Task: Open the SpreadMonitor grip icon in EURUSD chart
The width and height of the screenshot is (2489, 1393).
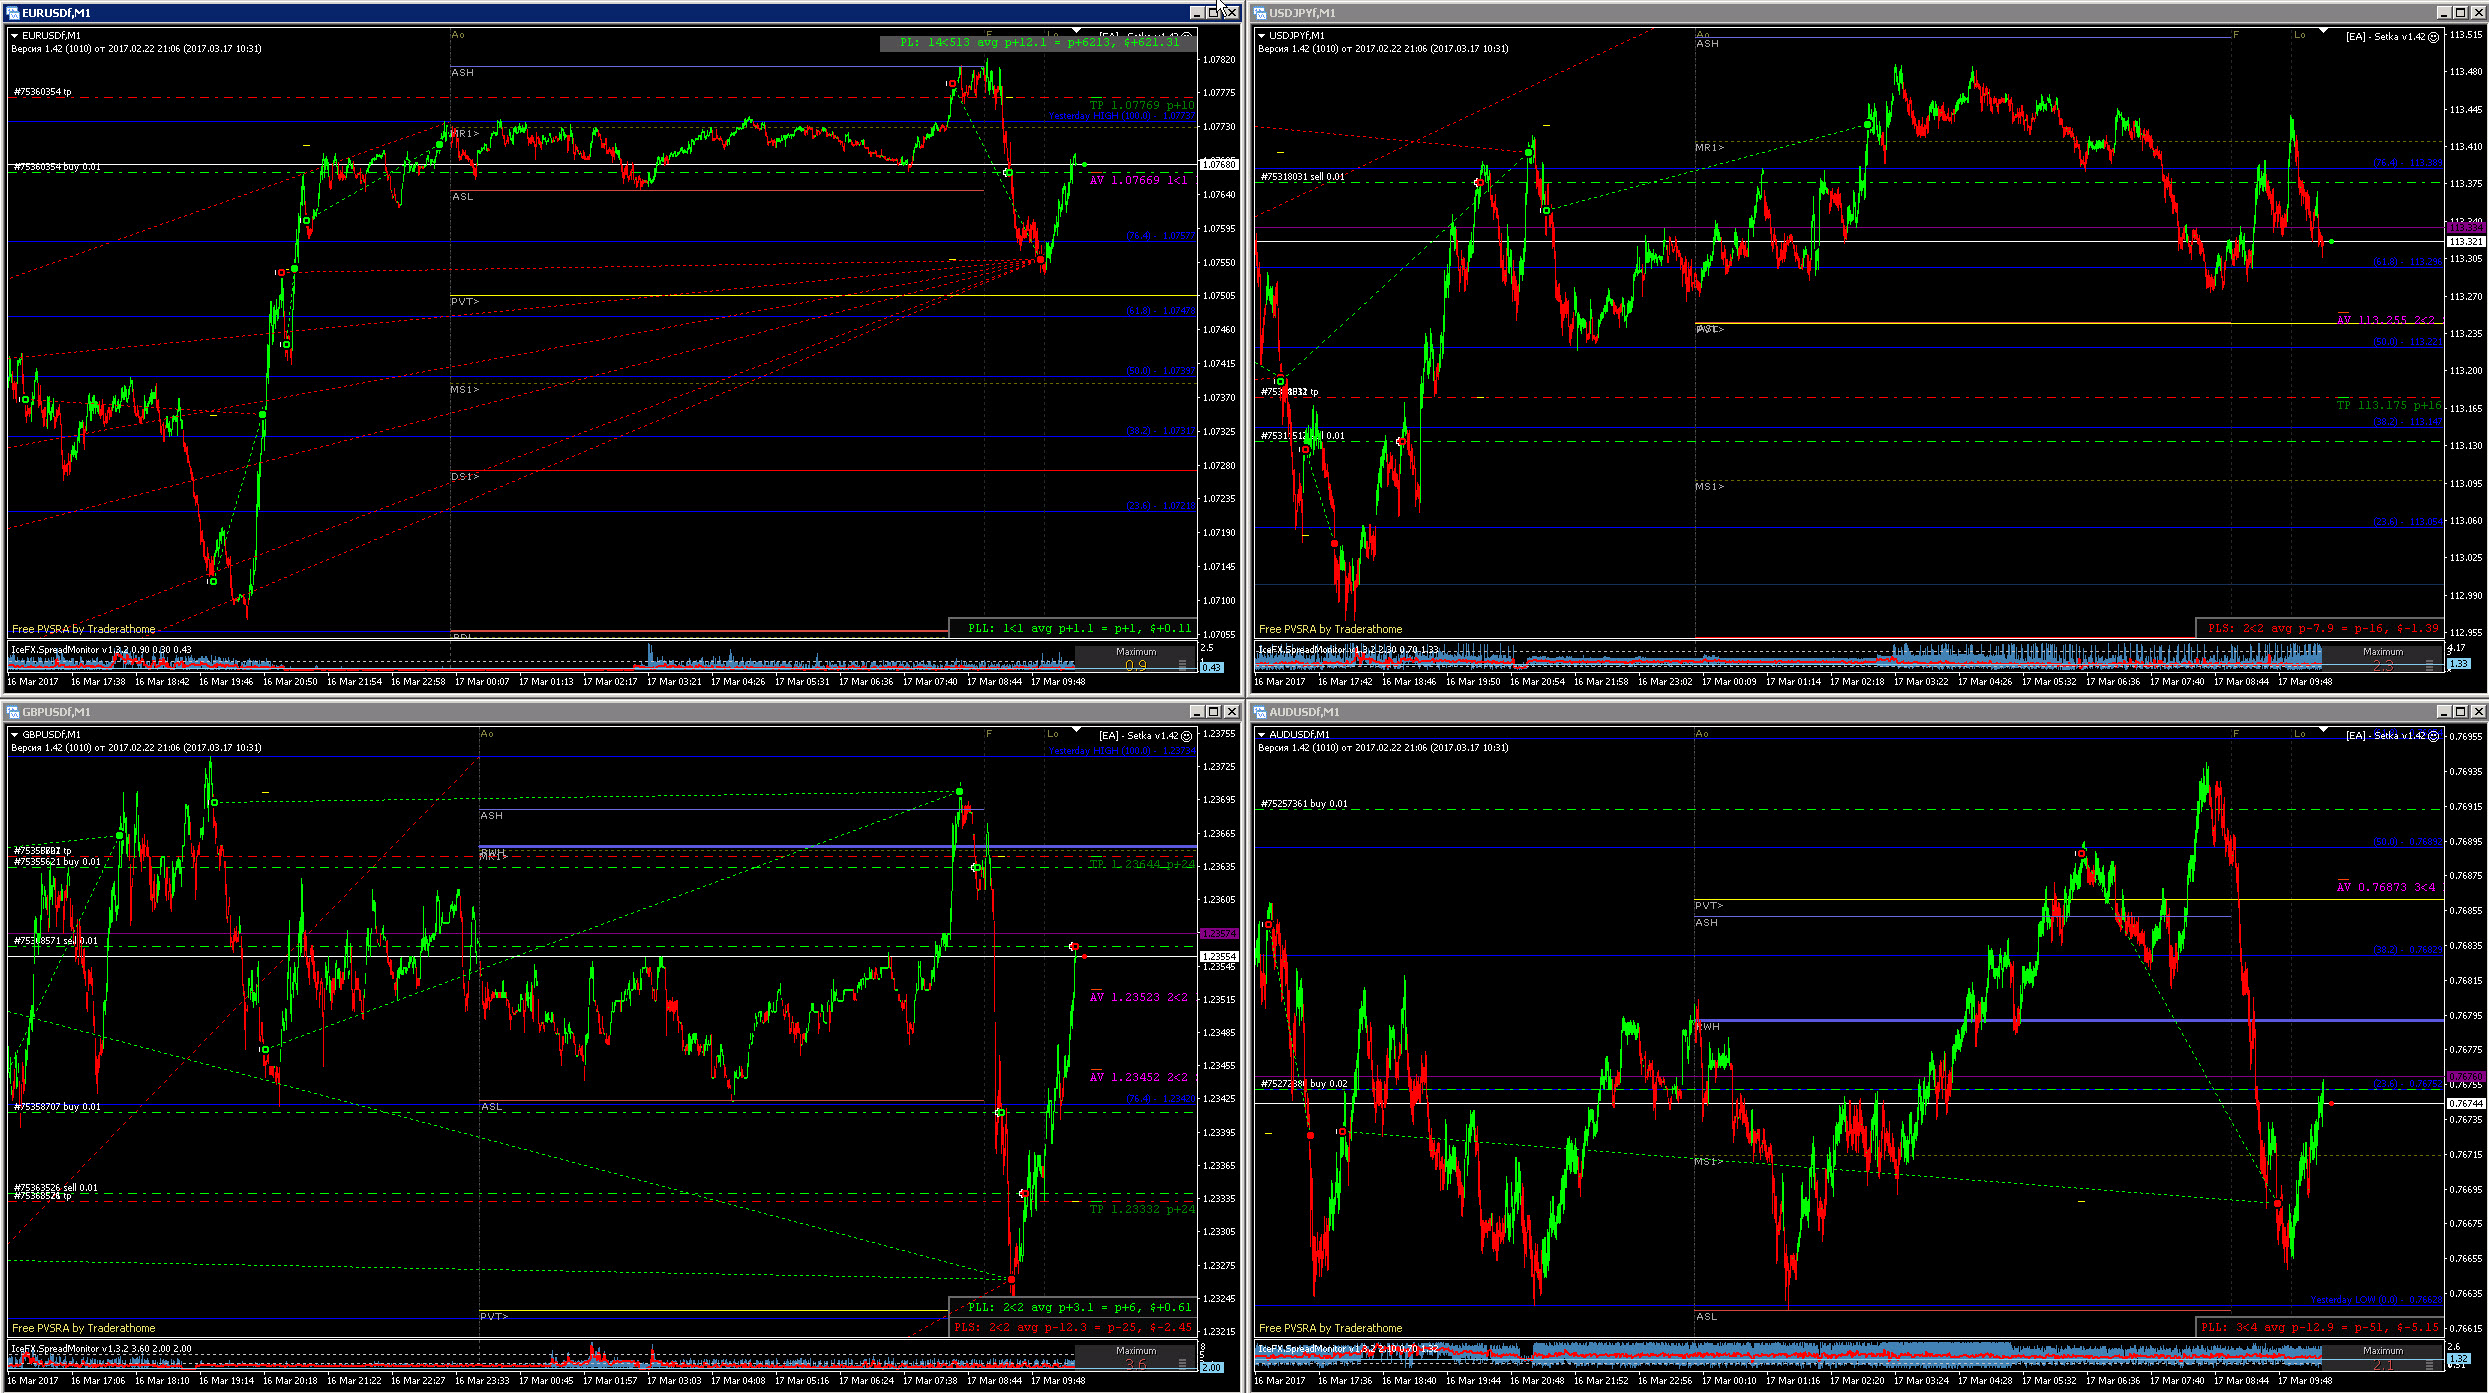Action: [1182, 665]
